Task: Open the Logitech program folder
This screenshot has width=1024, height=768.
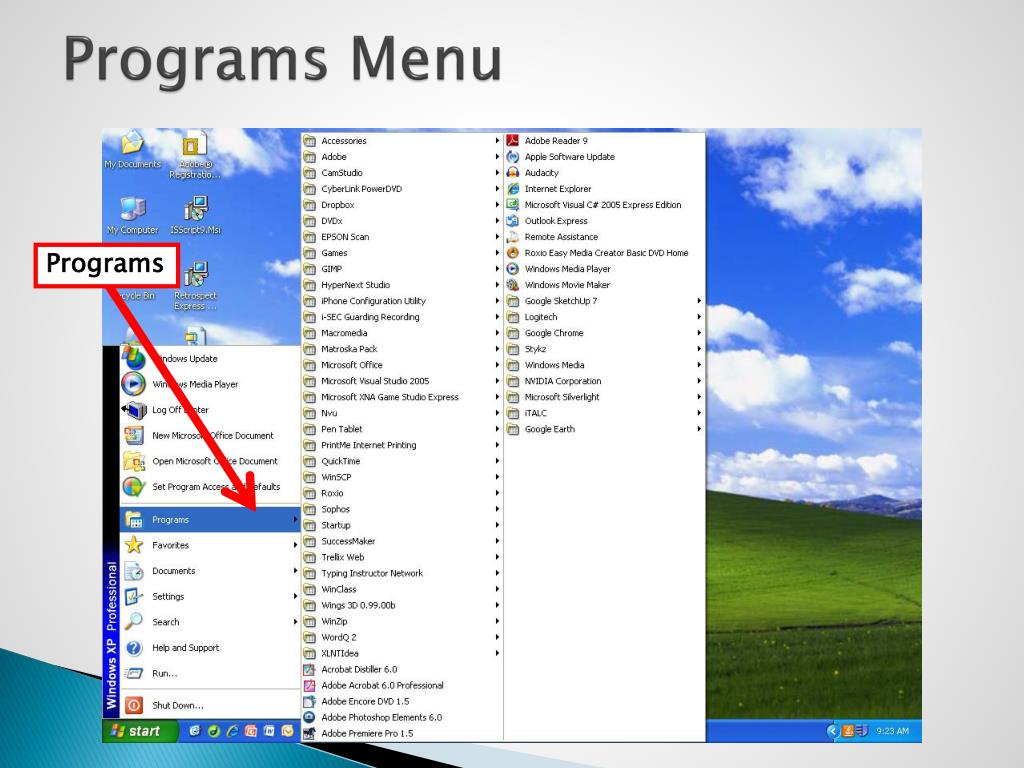Action: [605, 317]
